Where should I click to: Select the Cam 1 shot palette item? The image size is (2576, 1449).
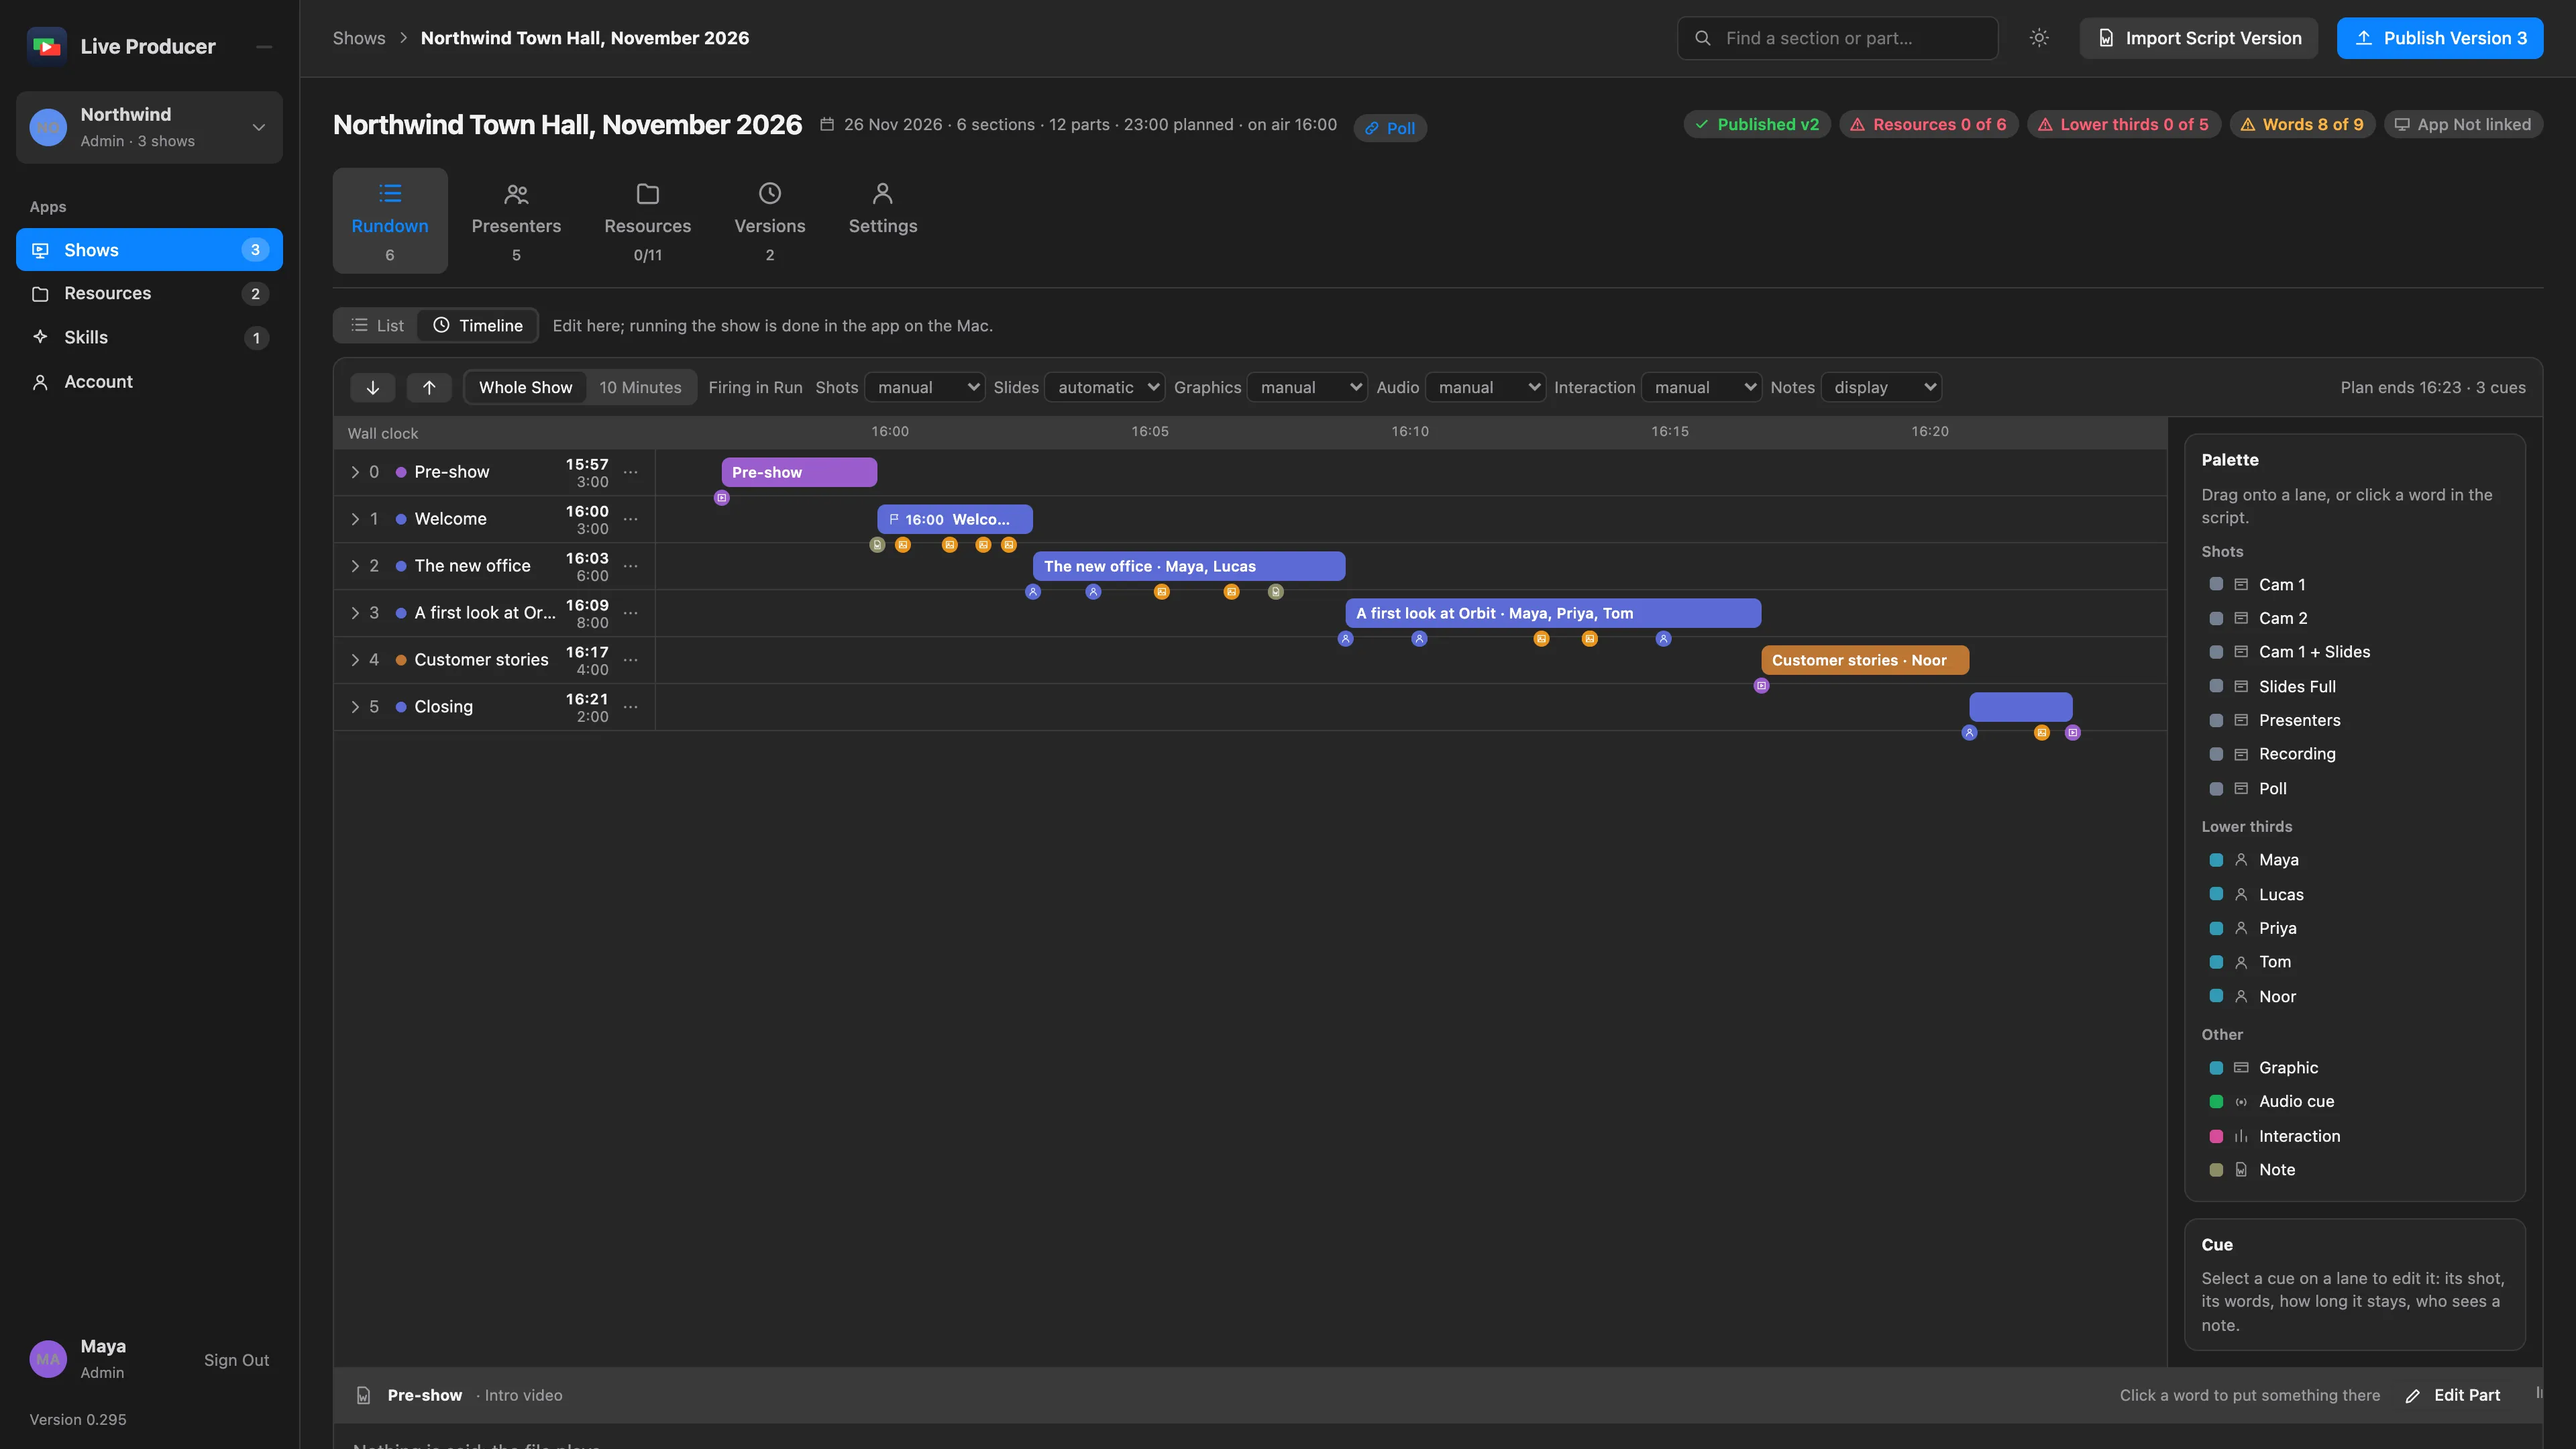[2354, 585]
